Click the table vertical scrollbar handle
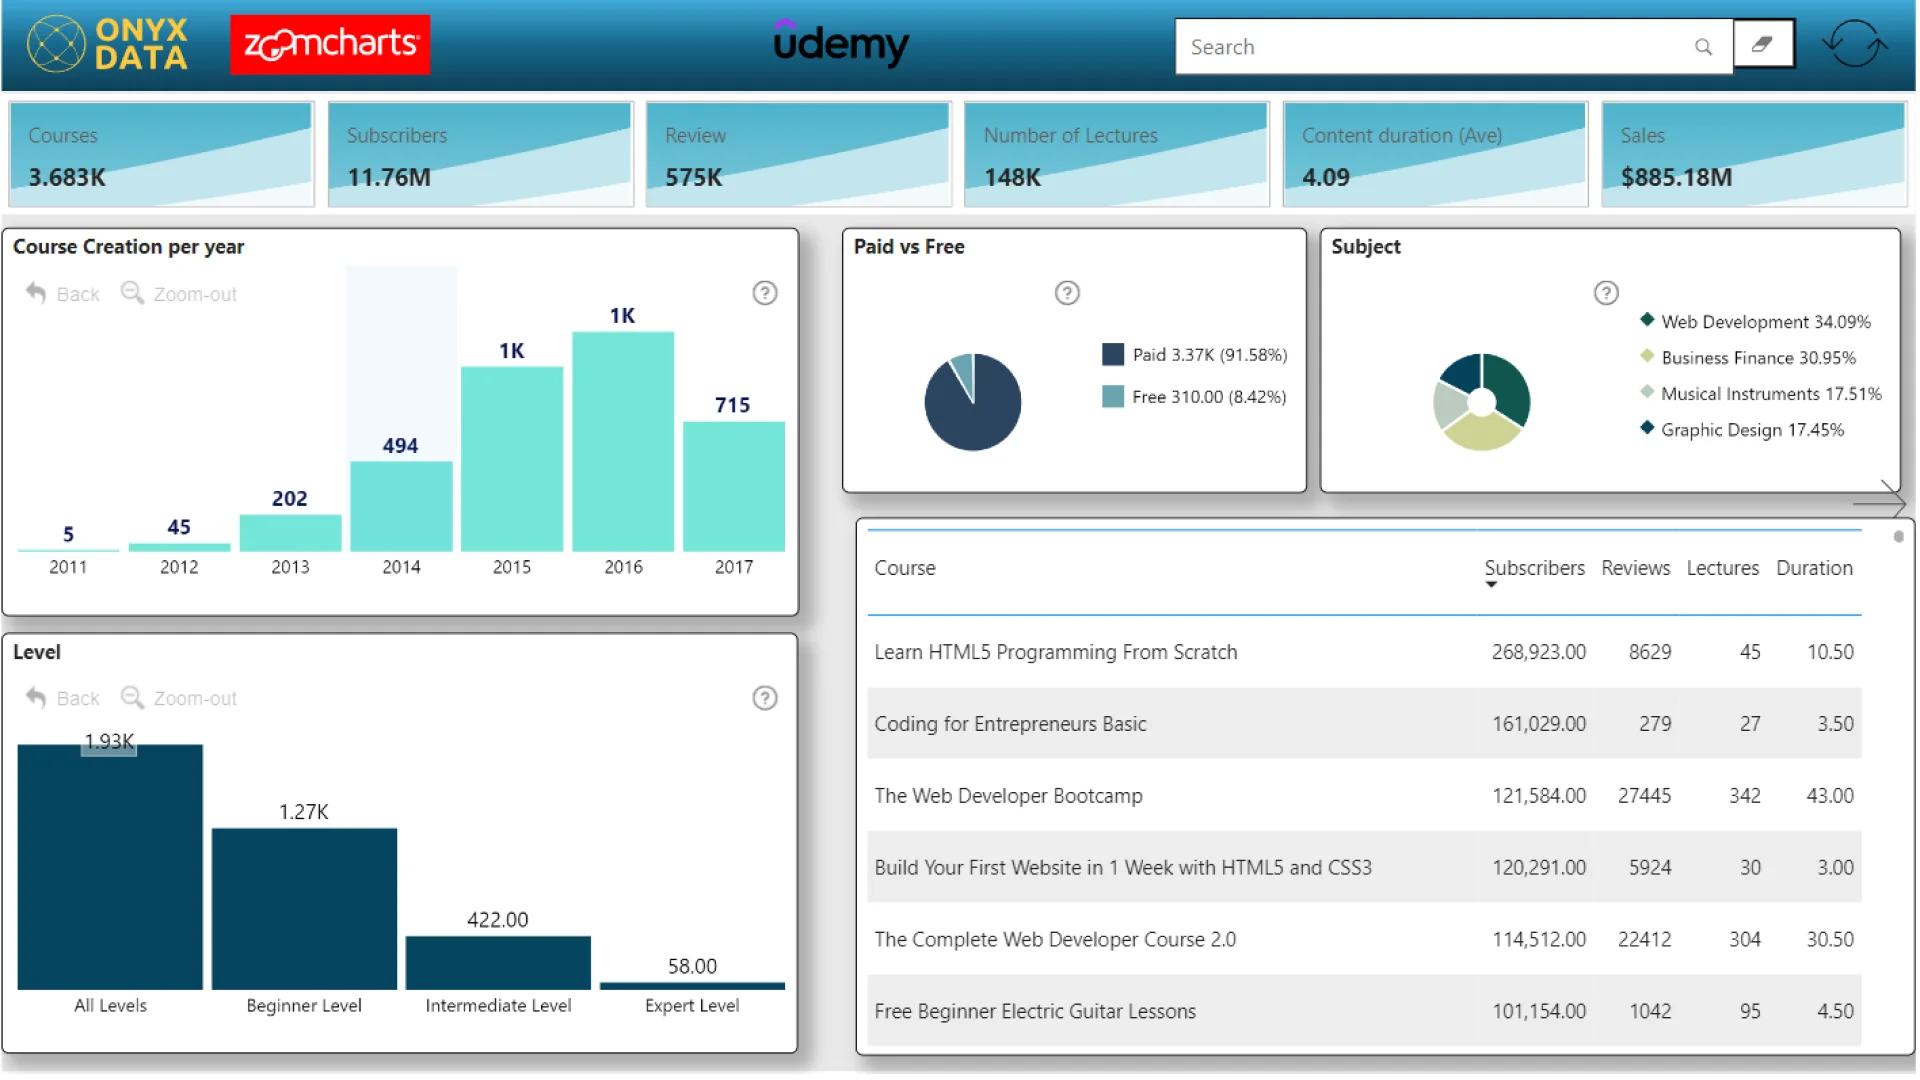Viewport: 1920px width, 1080px height. (x=1898, y=537)
